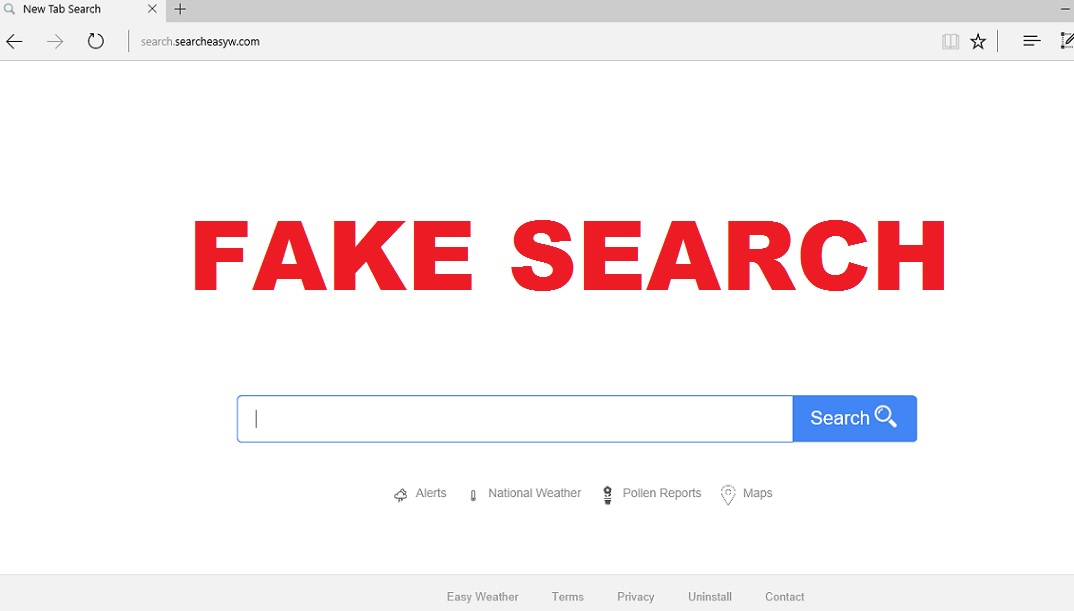Open Reading view in the browser toolbar
1074x611 pixels.
[949, 41]
